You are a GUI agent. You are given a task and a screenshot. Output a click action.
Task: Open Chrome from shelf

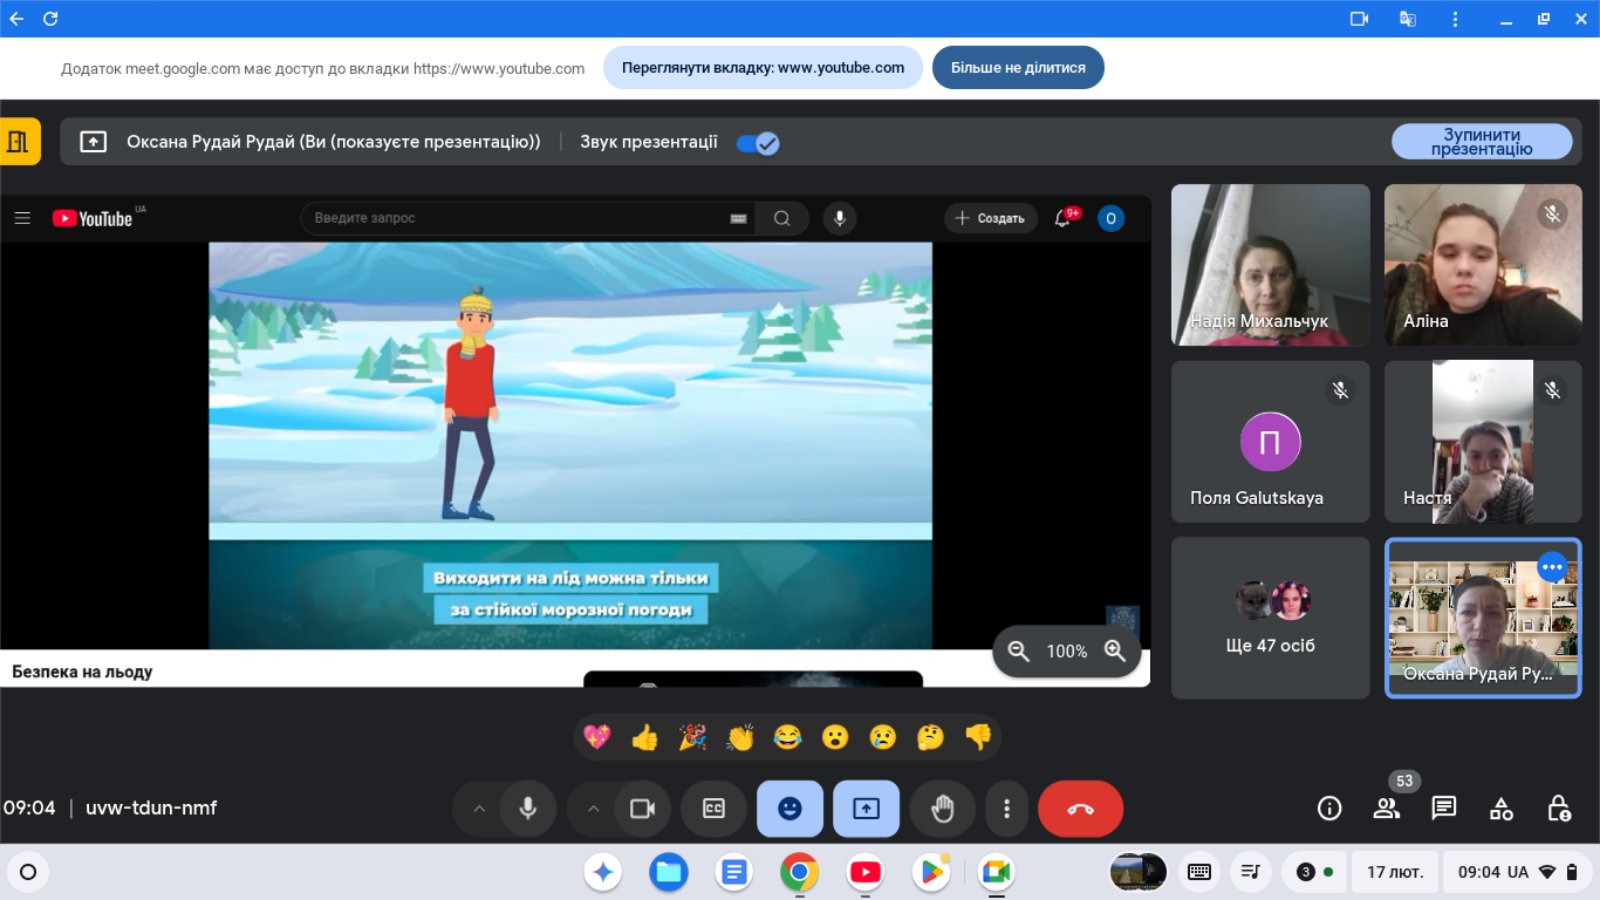pyautogui.click(x=799, y=872)
